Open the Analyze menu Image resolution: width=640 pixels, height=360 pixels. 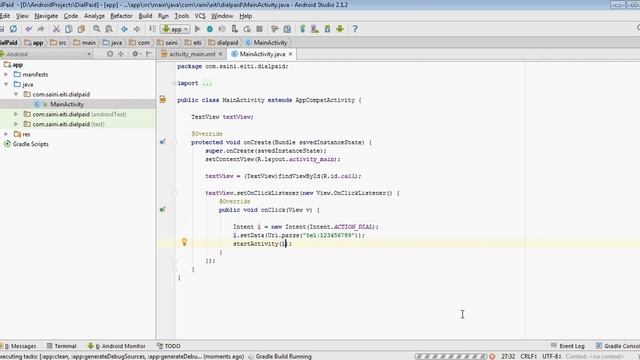coord(94,16)
